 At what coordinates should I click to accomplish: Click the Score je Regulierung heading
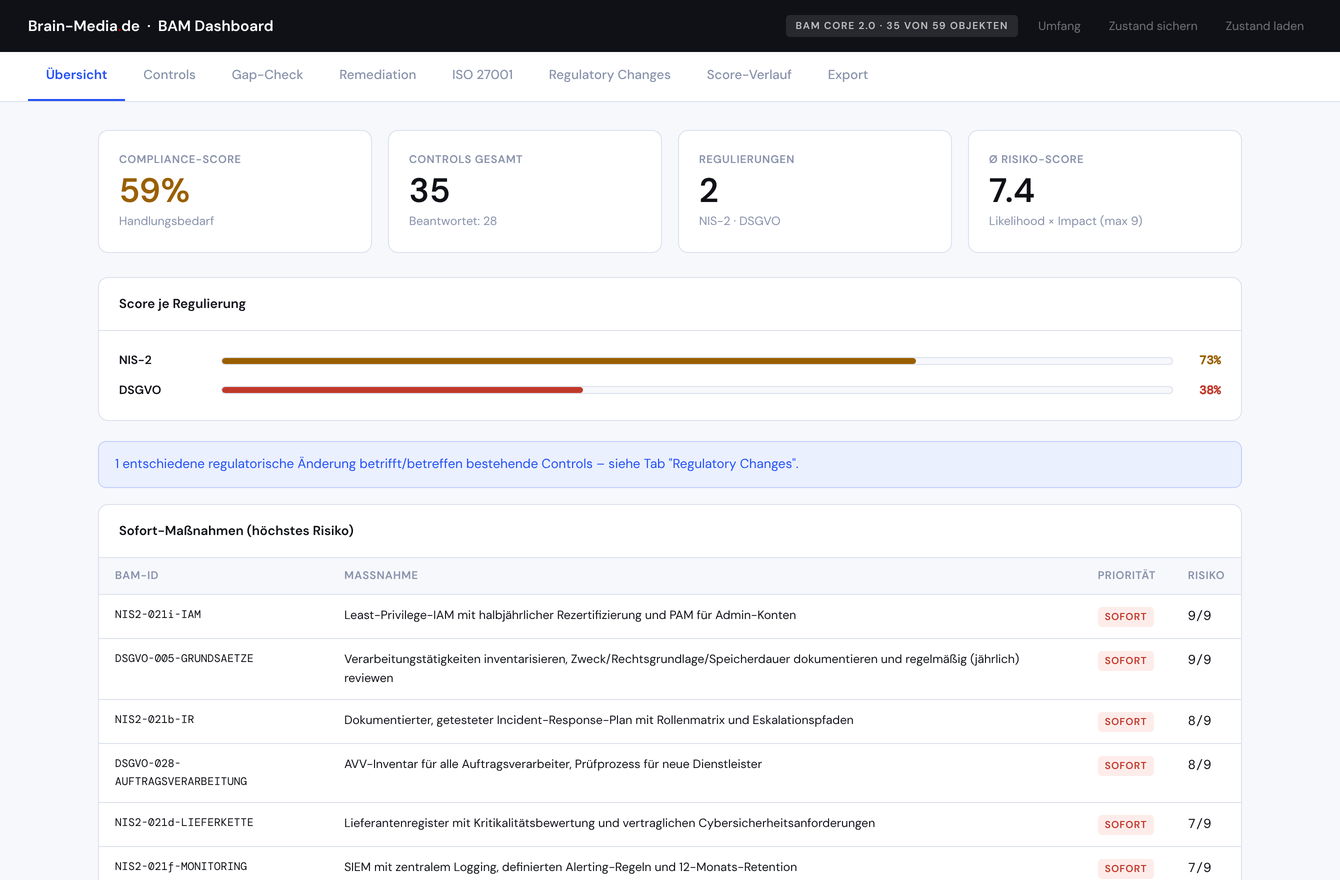(x=182, y=304)
